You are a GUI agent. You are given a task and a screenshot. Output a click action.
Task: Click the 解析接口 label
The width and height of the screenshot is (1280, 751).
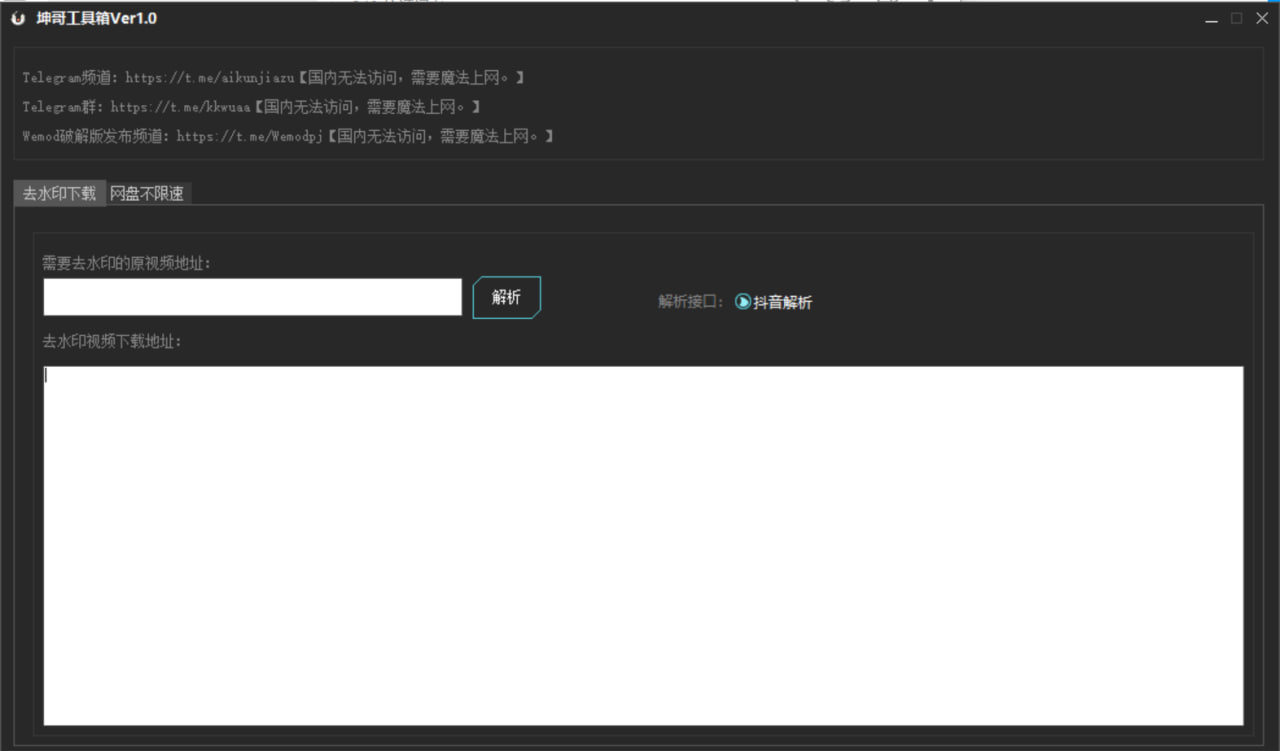[690, 302]
